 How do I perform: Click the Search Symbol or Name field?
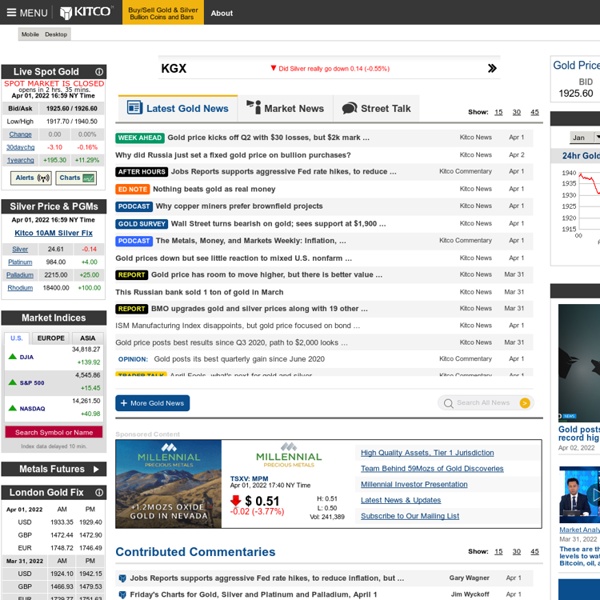click(54, 432)
